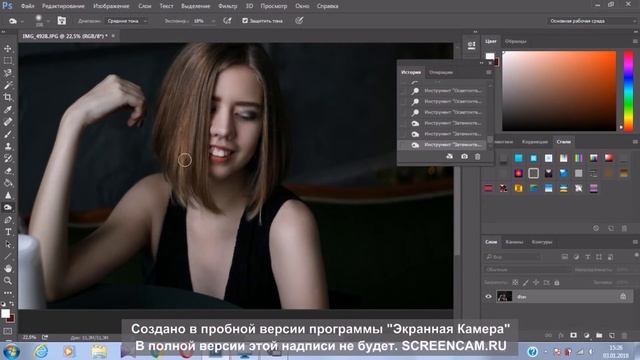Toggle lock transparent pixels in Layers panel
This screenshot has height=360, width=640.
516,282
